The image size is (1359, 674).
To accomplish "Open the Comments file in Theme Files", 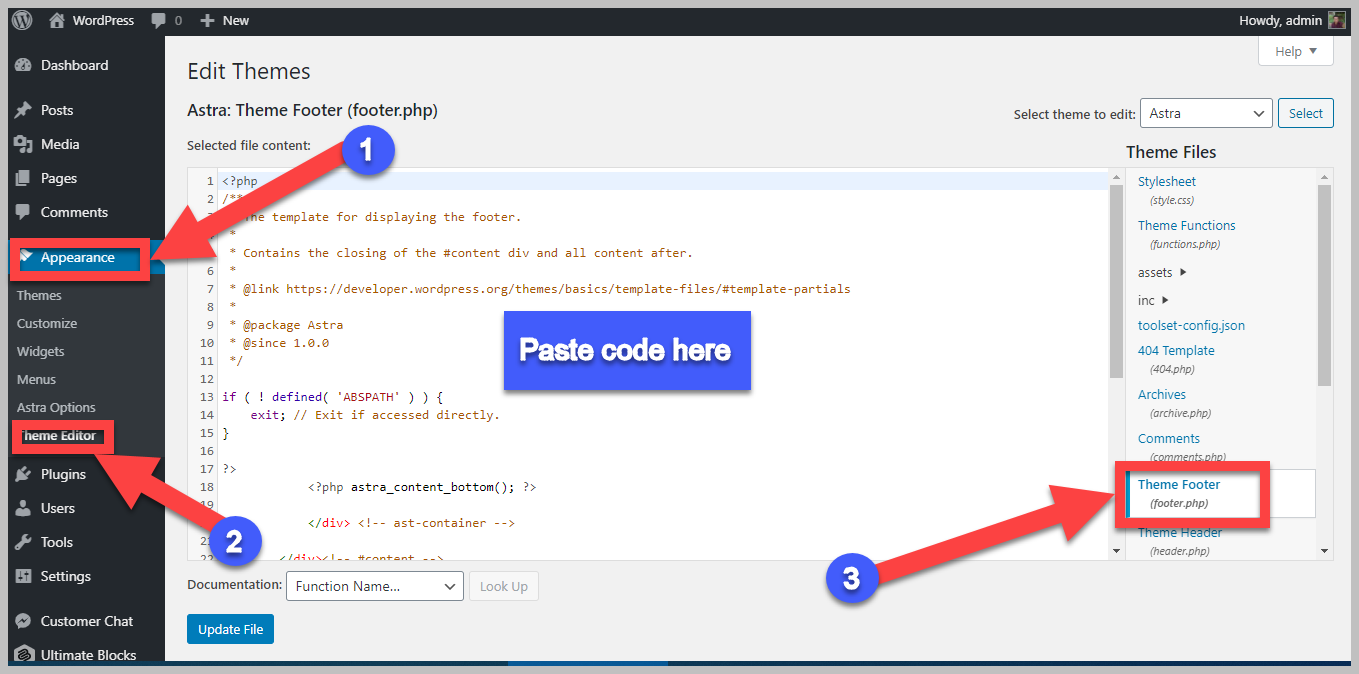I will coord(1169,438).
